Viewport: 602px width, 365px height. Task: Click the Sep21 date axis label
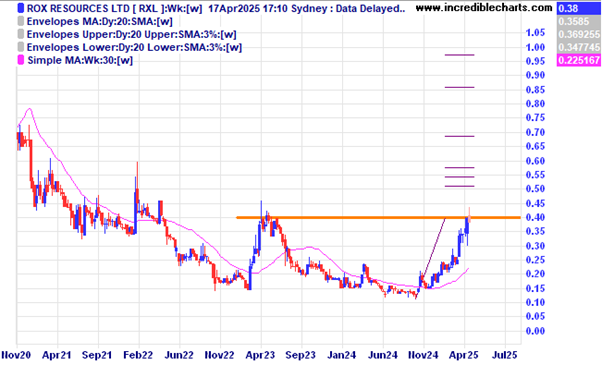coord(97,355)
